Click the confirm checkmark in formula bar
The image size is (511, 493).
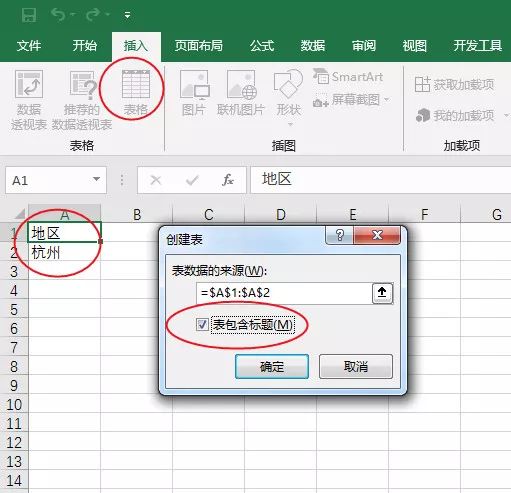[x=192, y=180]
